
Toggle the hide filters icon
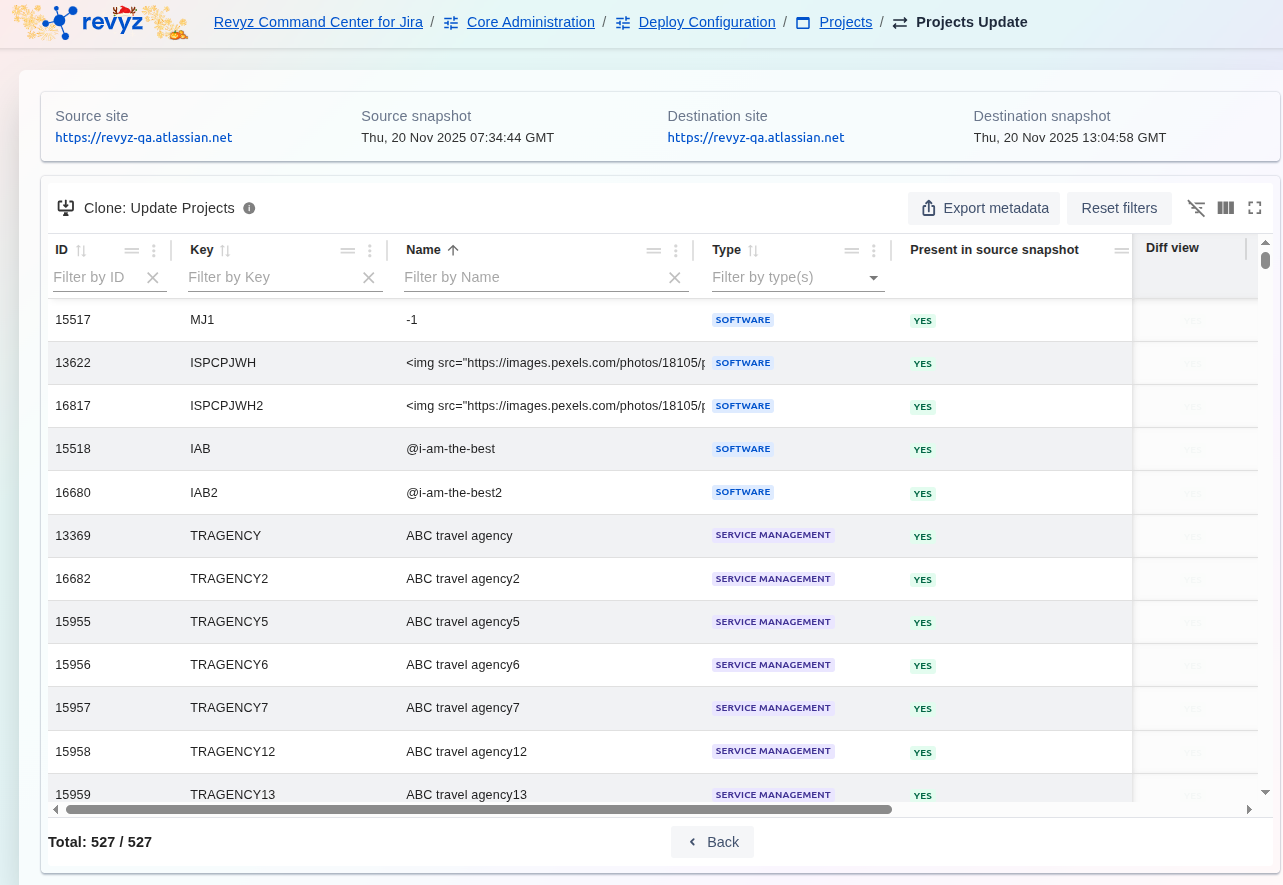coord(1196,208)
